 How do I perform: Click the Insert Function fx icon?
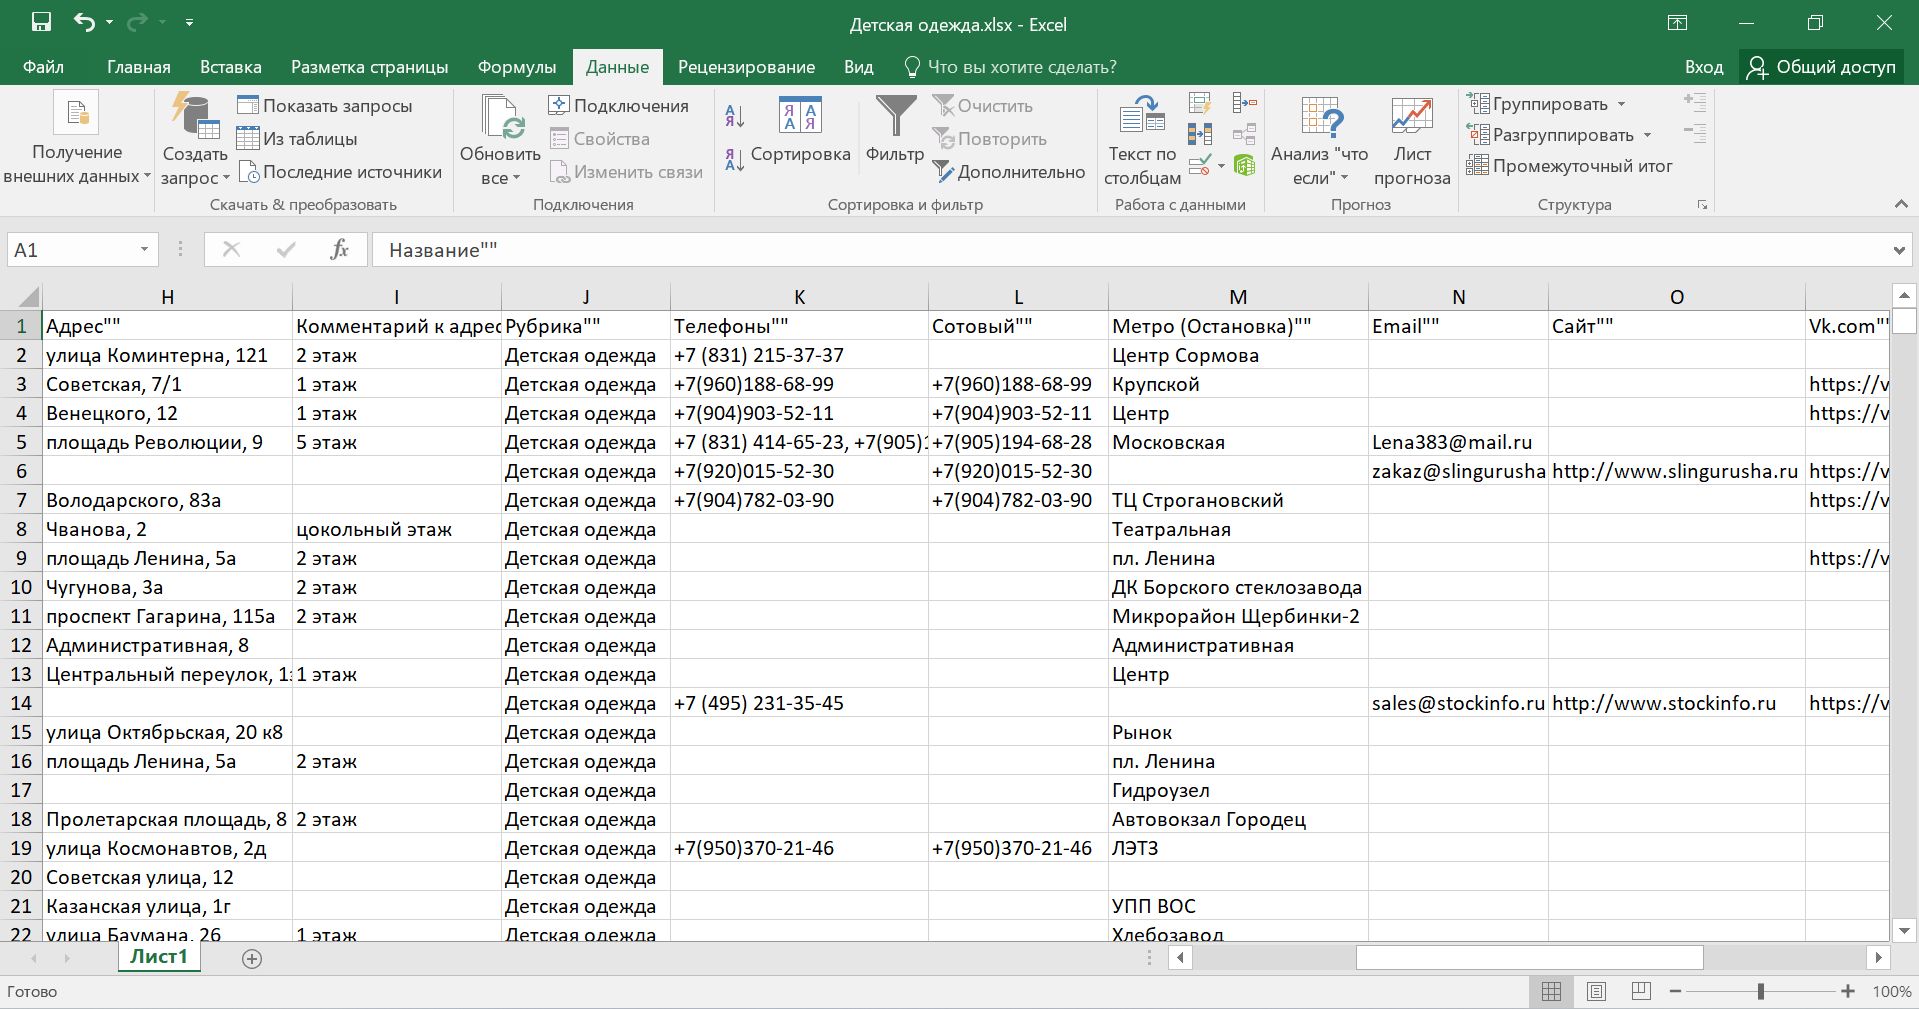click(x=339, y=250)
